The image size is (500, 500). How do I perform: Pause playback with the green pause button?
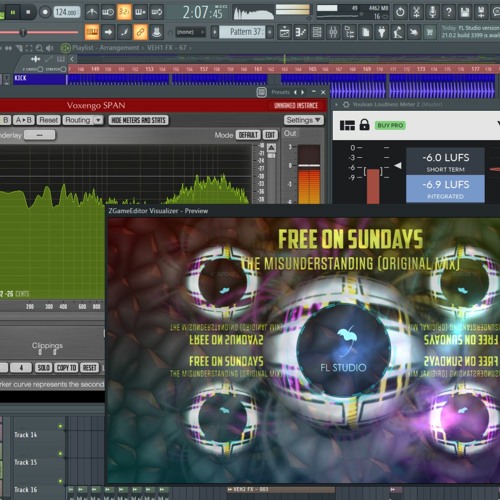click(x=13, y=13)
